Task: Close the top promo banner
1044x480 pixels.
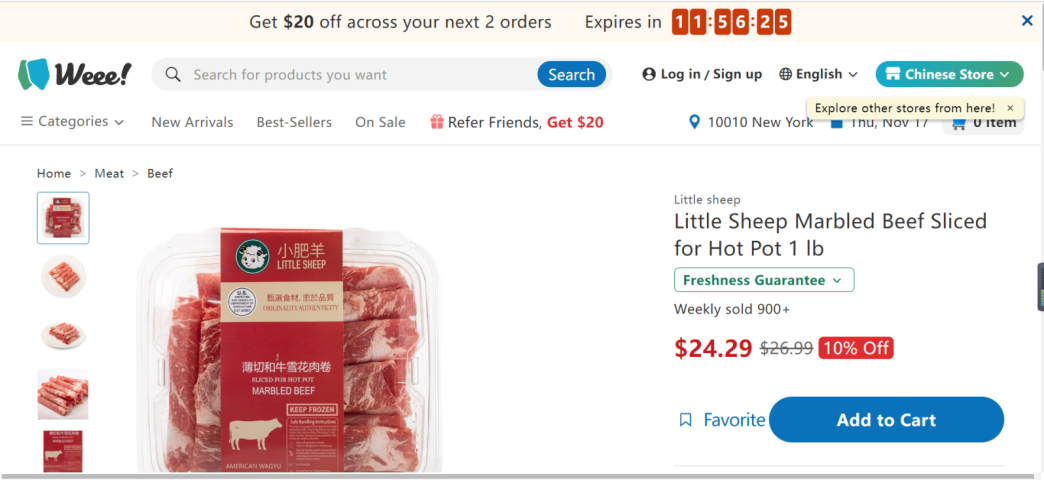Action: tap(1027, 20)
